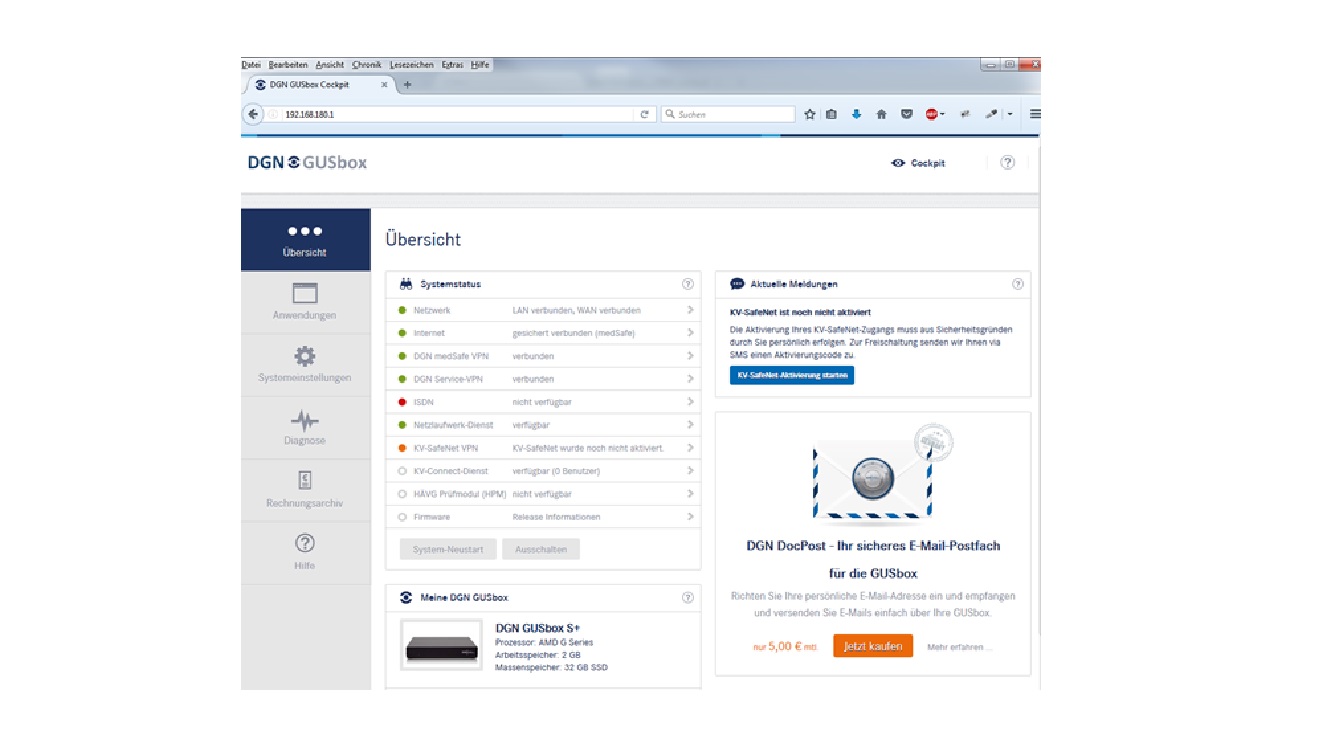1334x750 pixels.
Task: Expand the DGN Service-VPN row chevron
Action: pos(690,379)
